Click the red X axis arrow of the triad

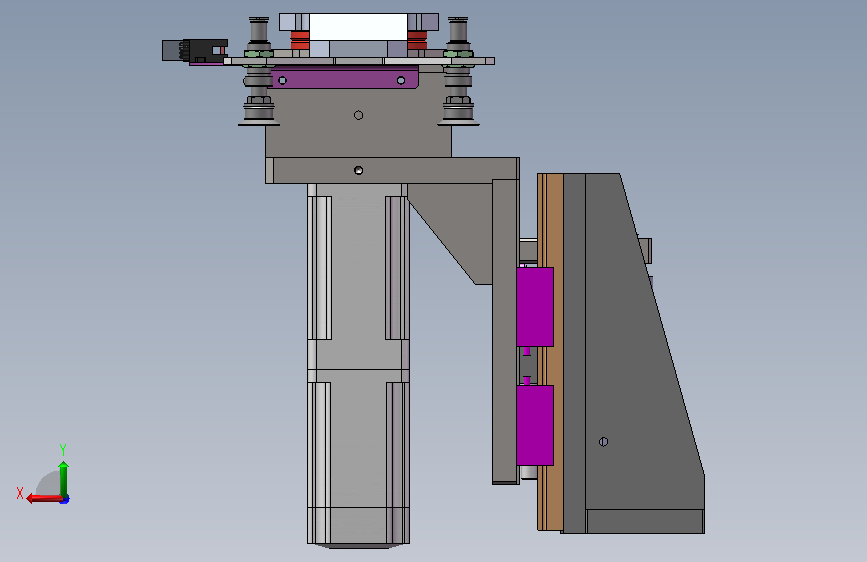tap(43, 499)
